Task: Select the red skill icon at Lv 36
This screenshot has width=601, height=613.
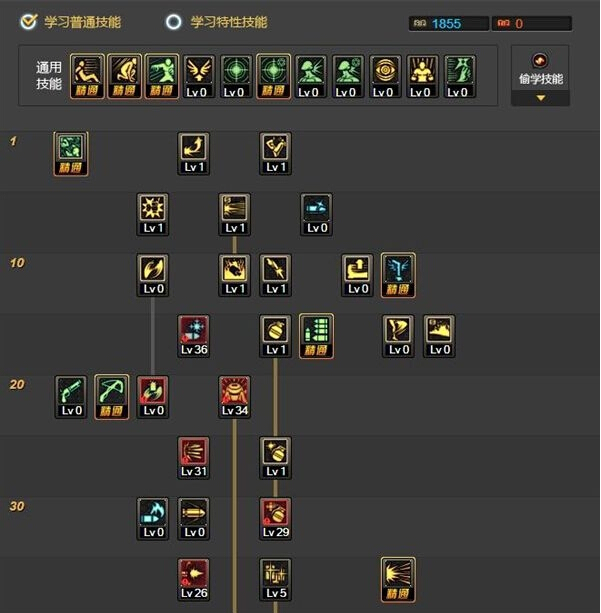Action: click(194, 336)
